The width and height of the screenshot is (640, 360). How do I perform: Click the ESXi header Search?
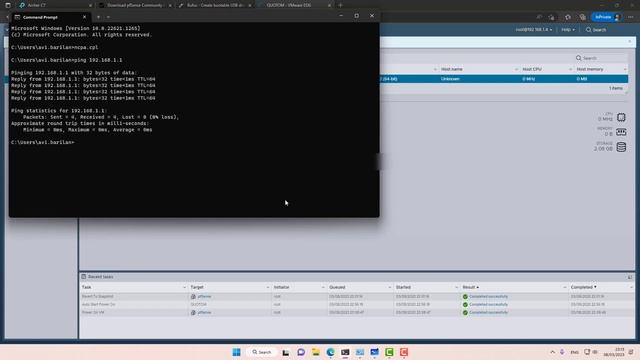click(596, 30)
